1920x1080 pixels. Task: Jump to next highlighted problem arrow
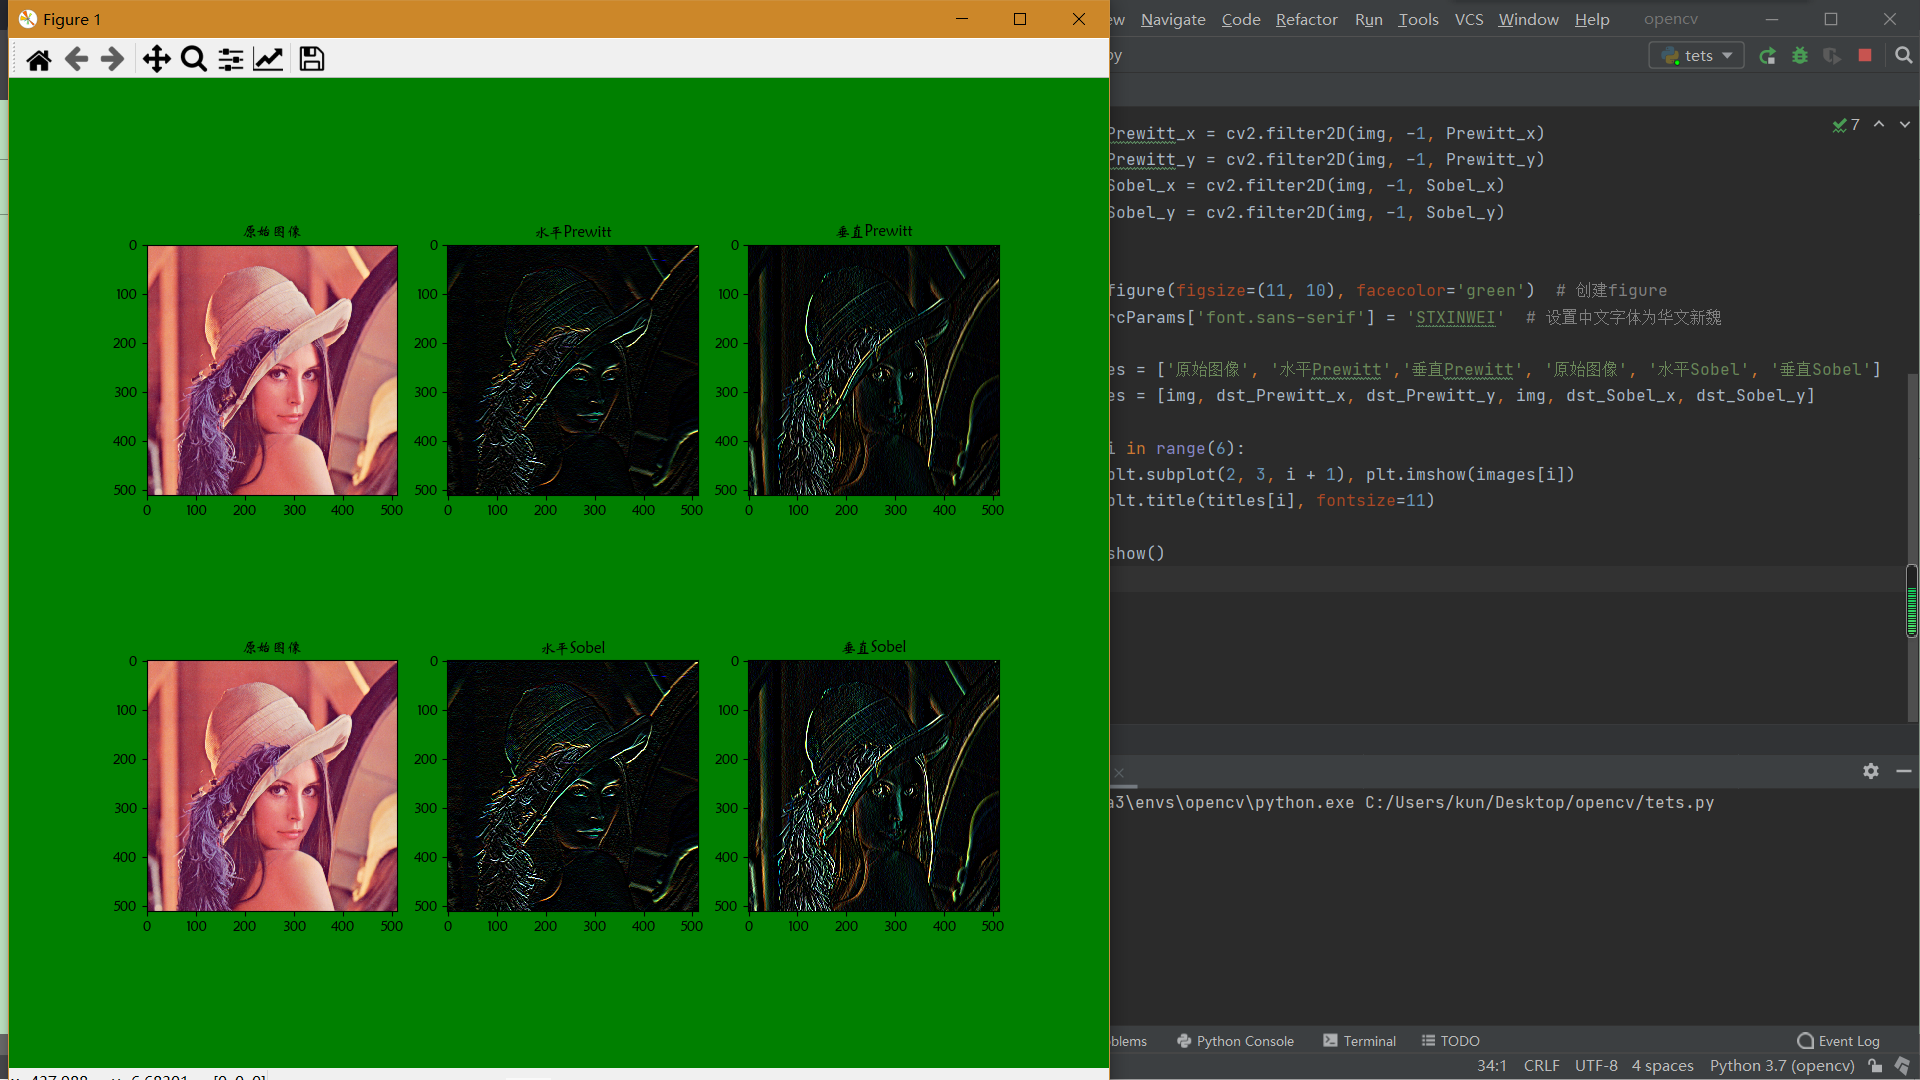[x=1905, y=125]
